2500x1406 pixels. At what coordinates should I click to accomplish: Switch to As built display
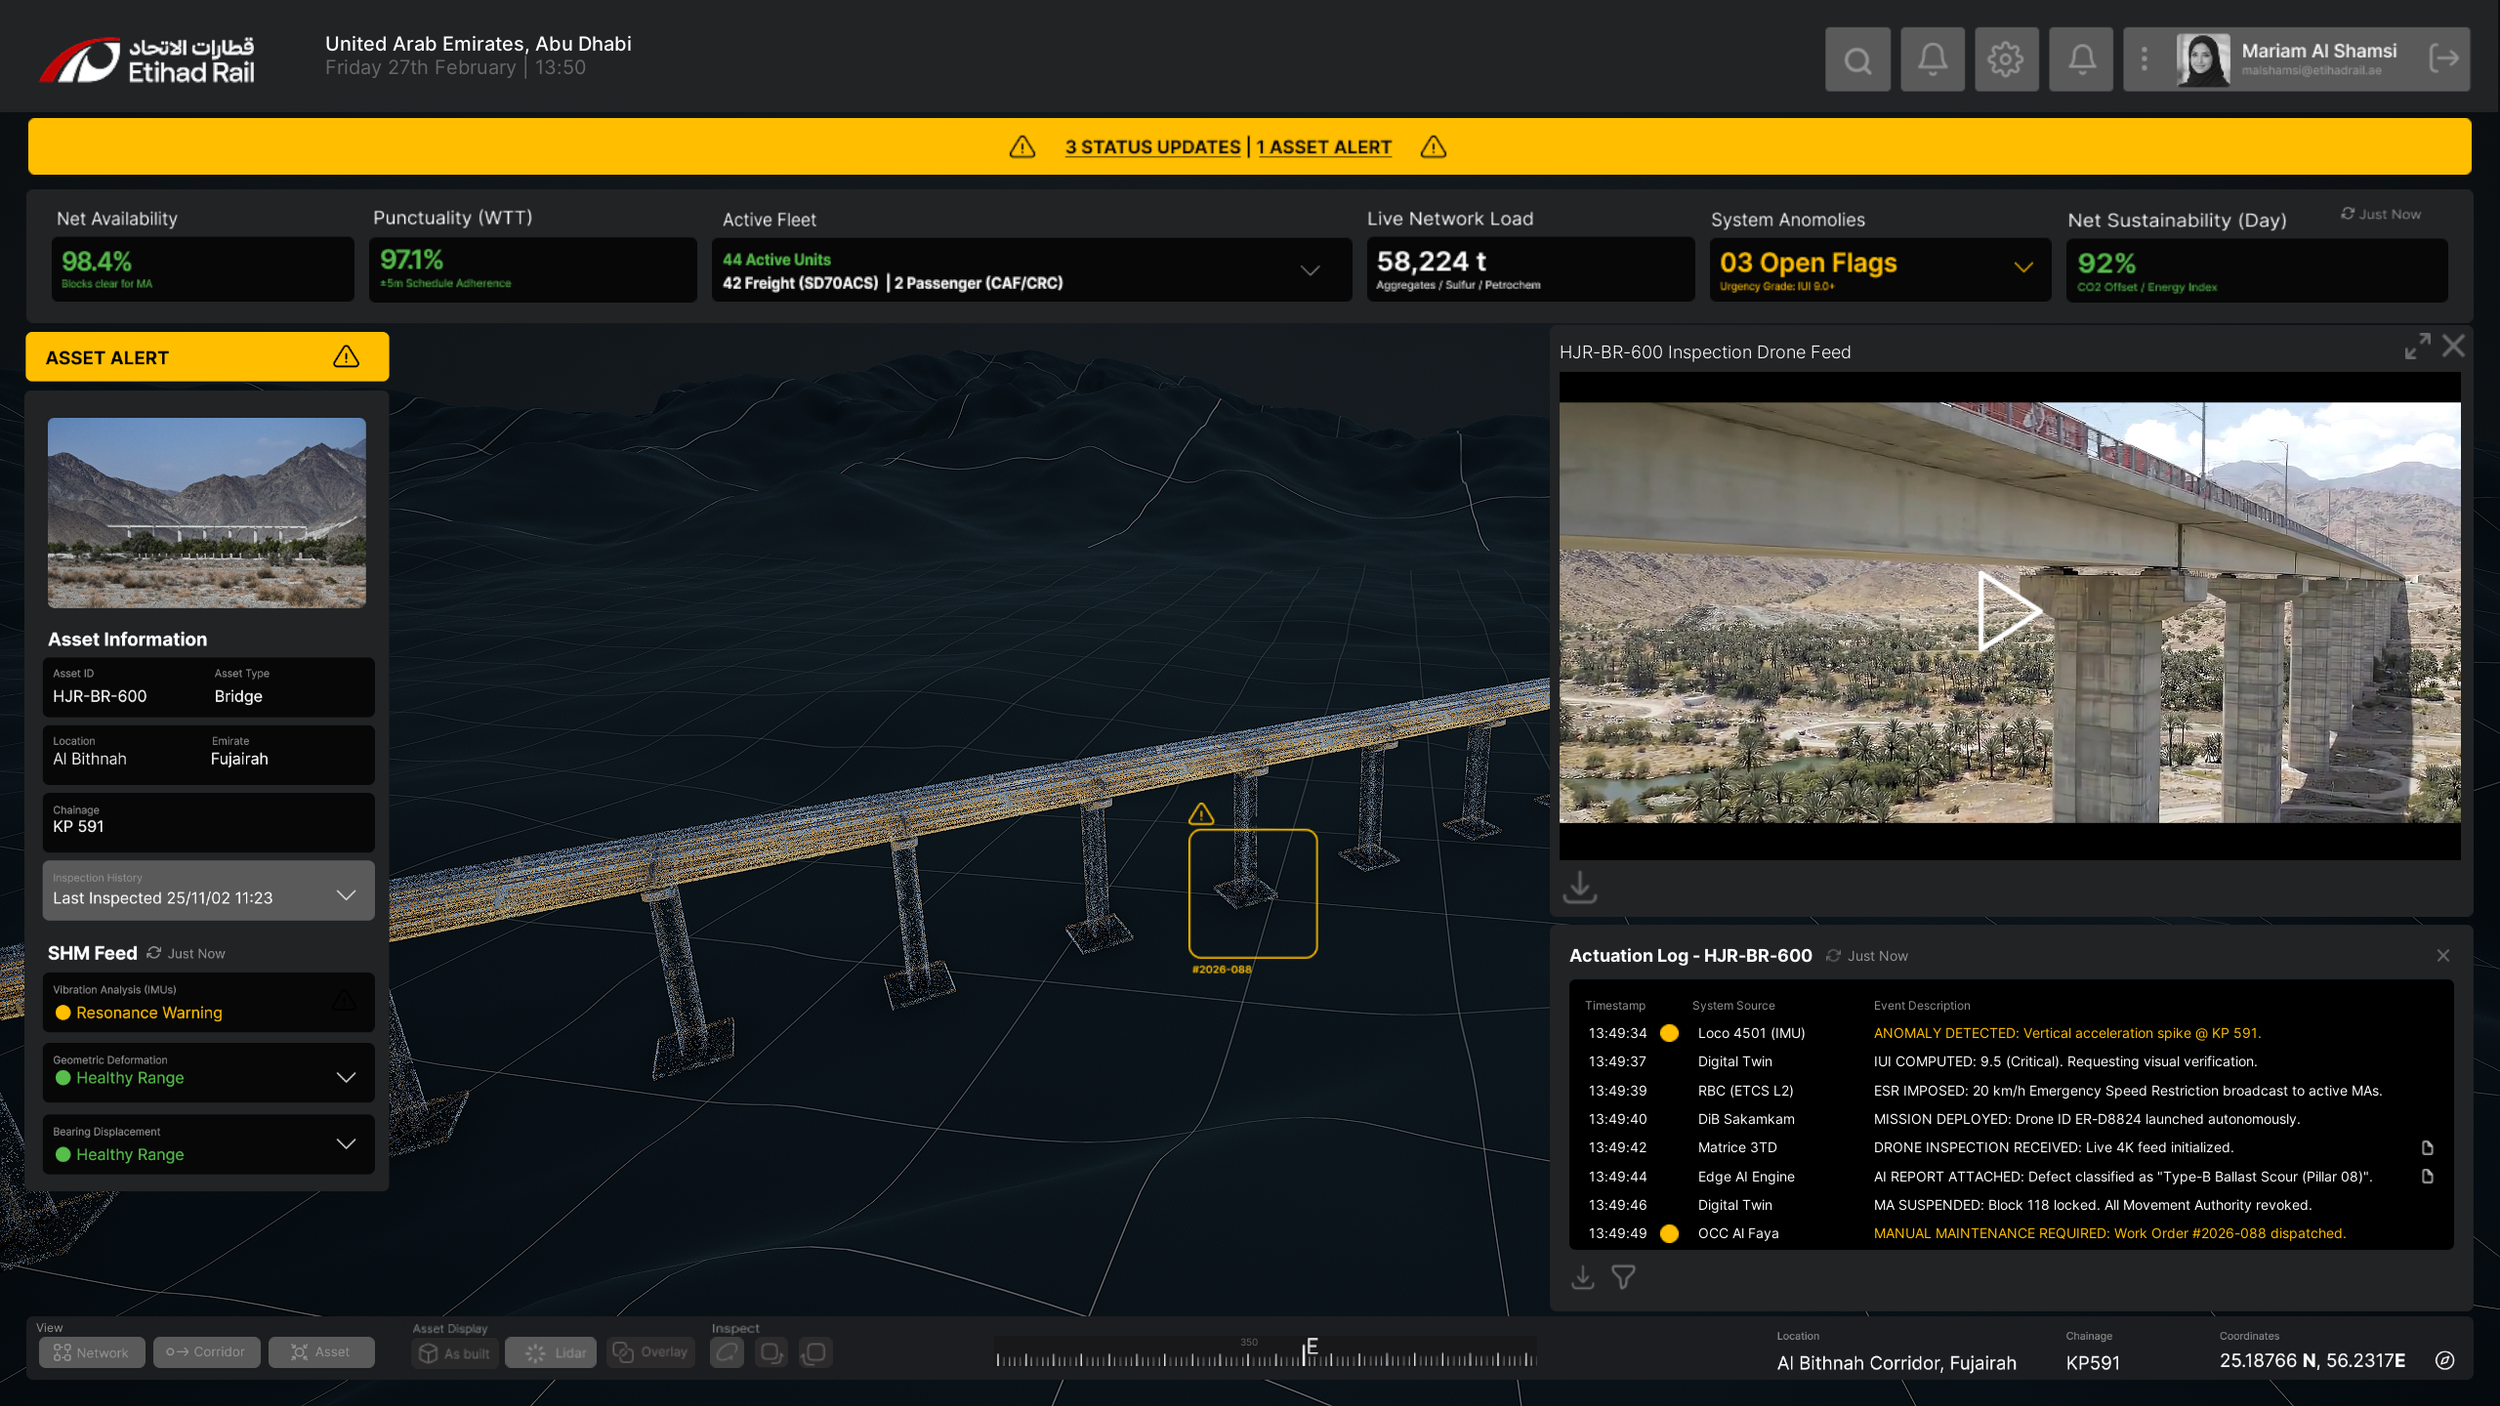click(x=455, y=1353)
